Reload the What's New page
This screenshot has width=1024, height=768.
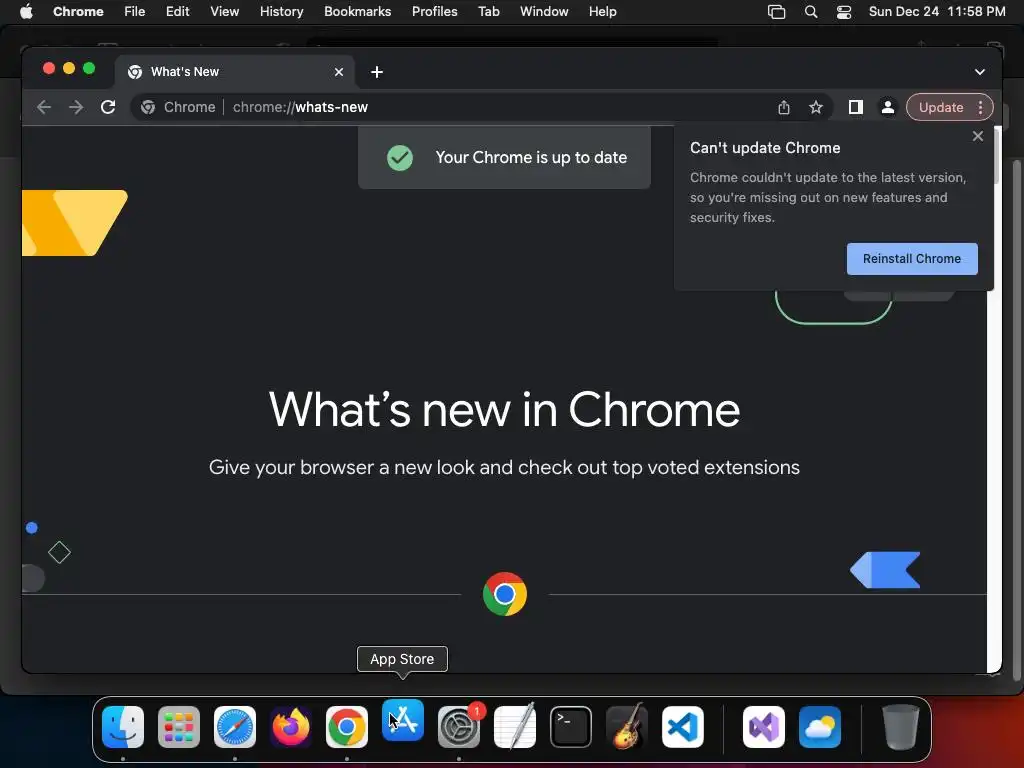coord(108,107)
